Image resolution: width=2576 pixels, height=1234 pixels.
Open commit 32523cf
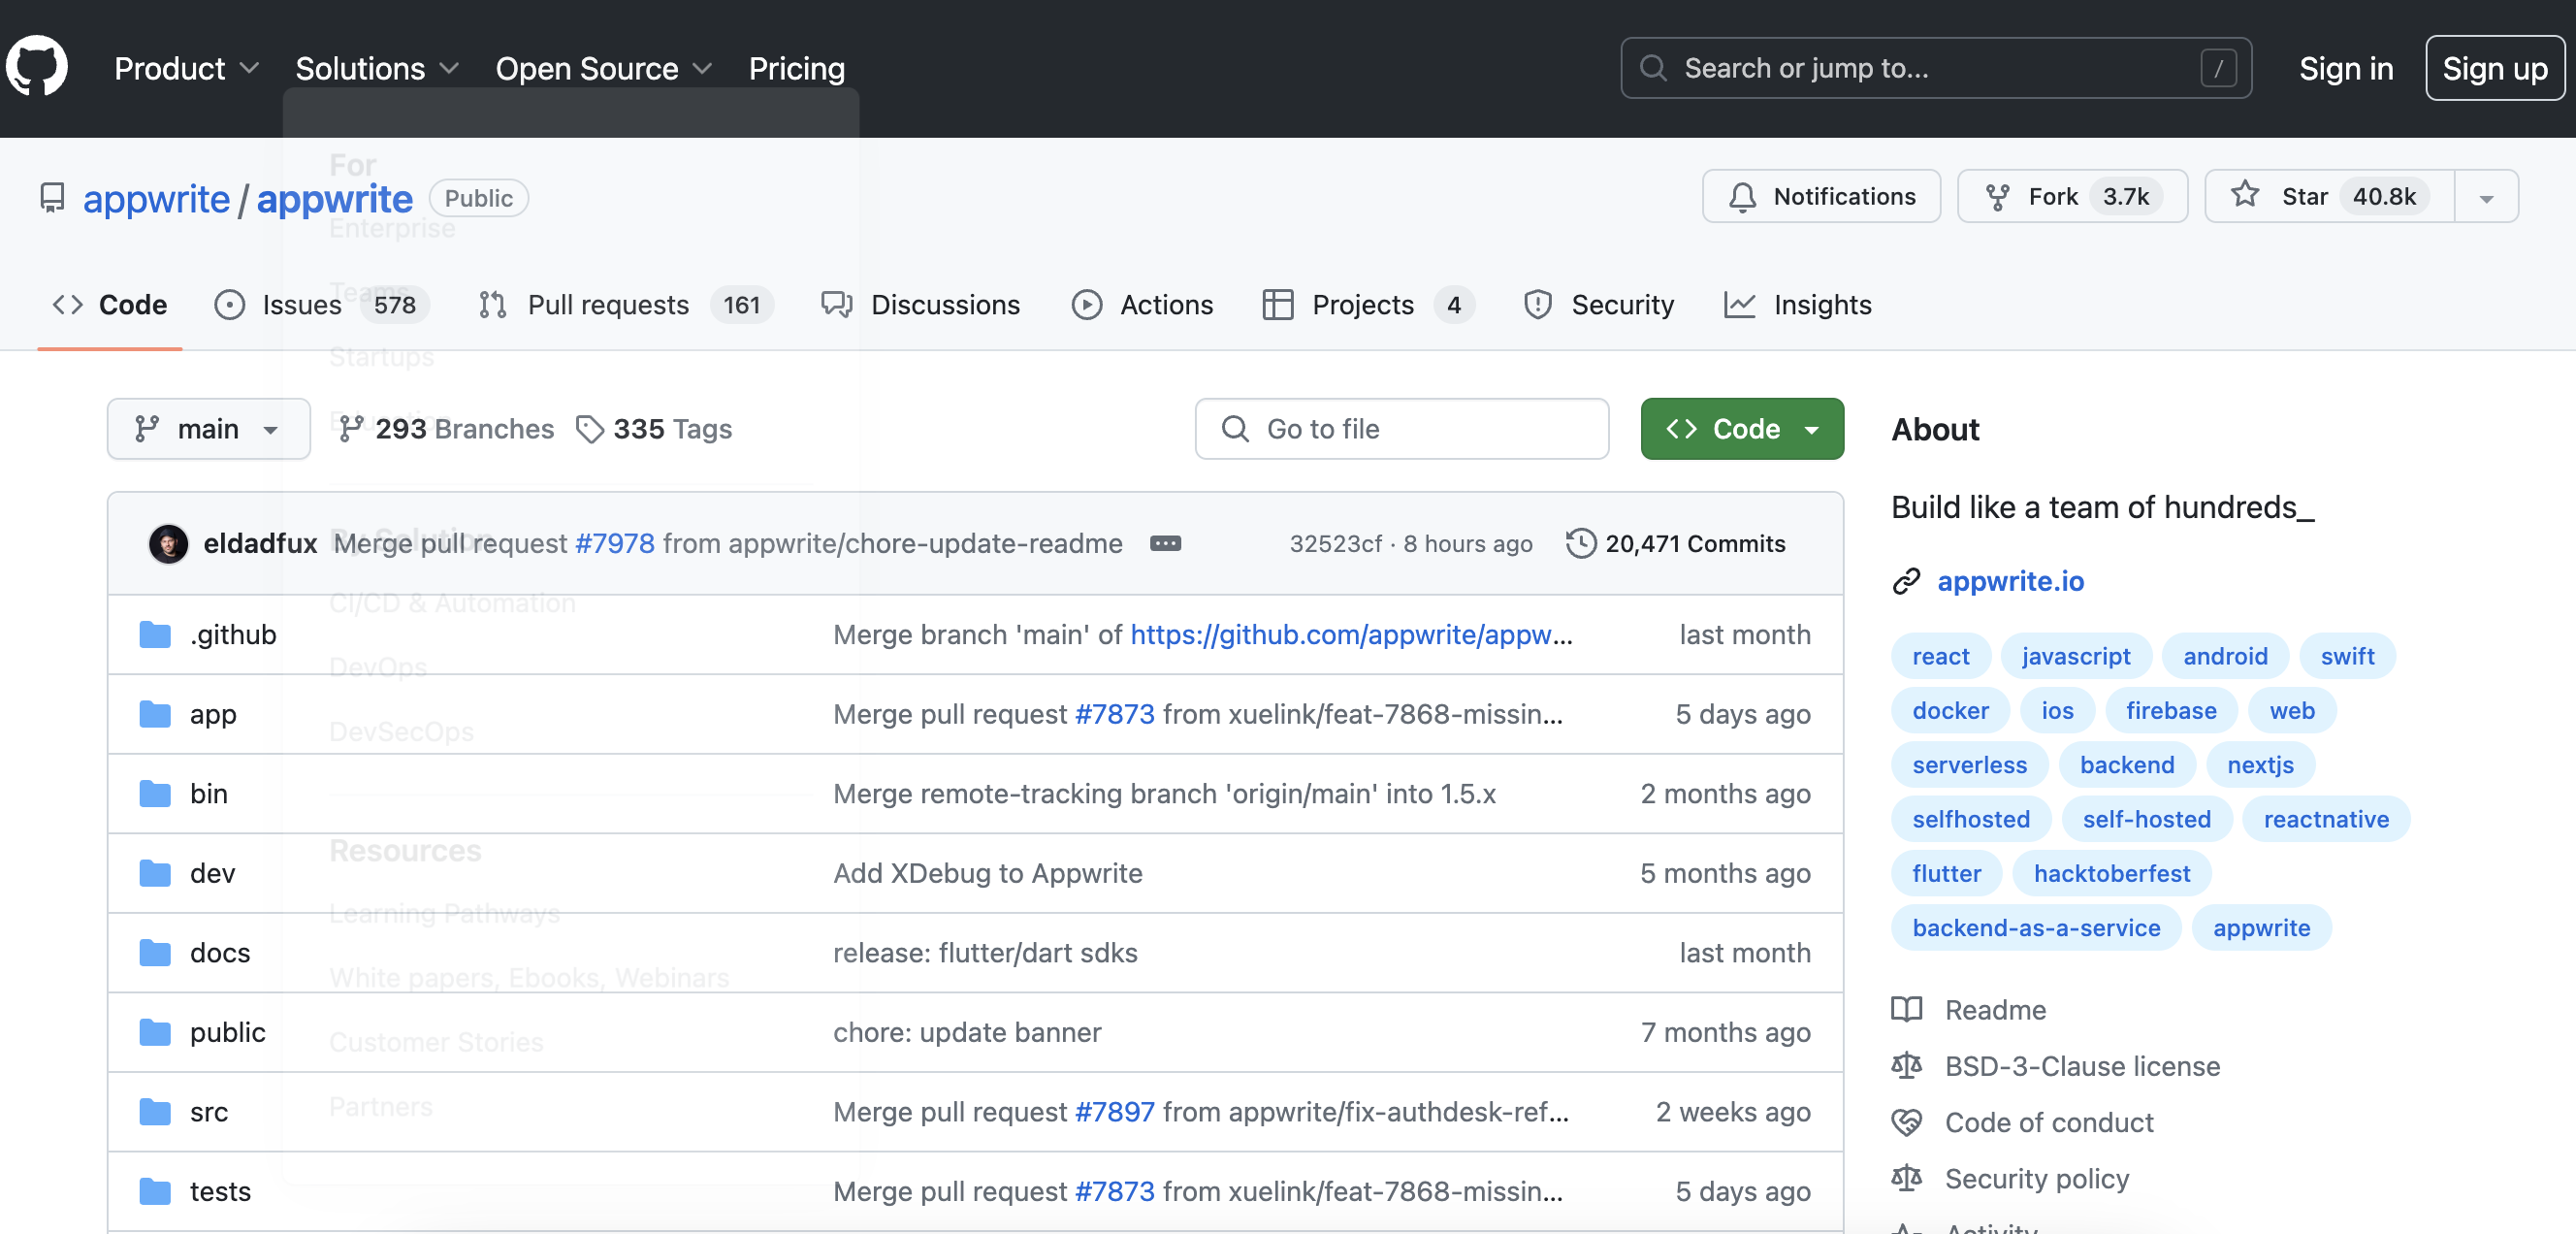click(x=1335, y=543)
